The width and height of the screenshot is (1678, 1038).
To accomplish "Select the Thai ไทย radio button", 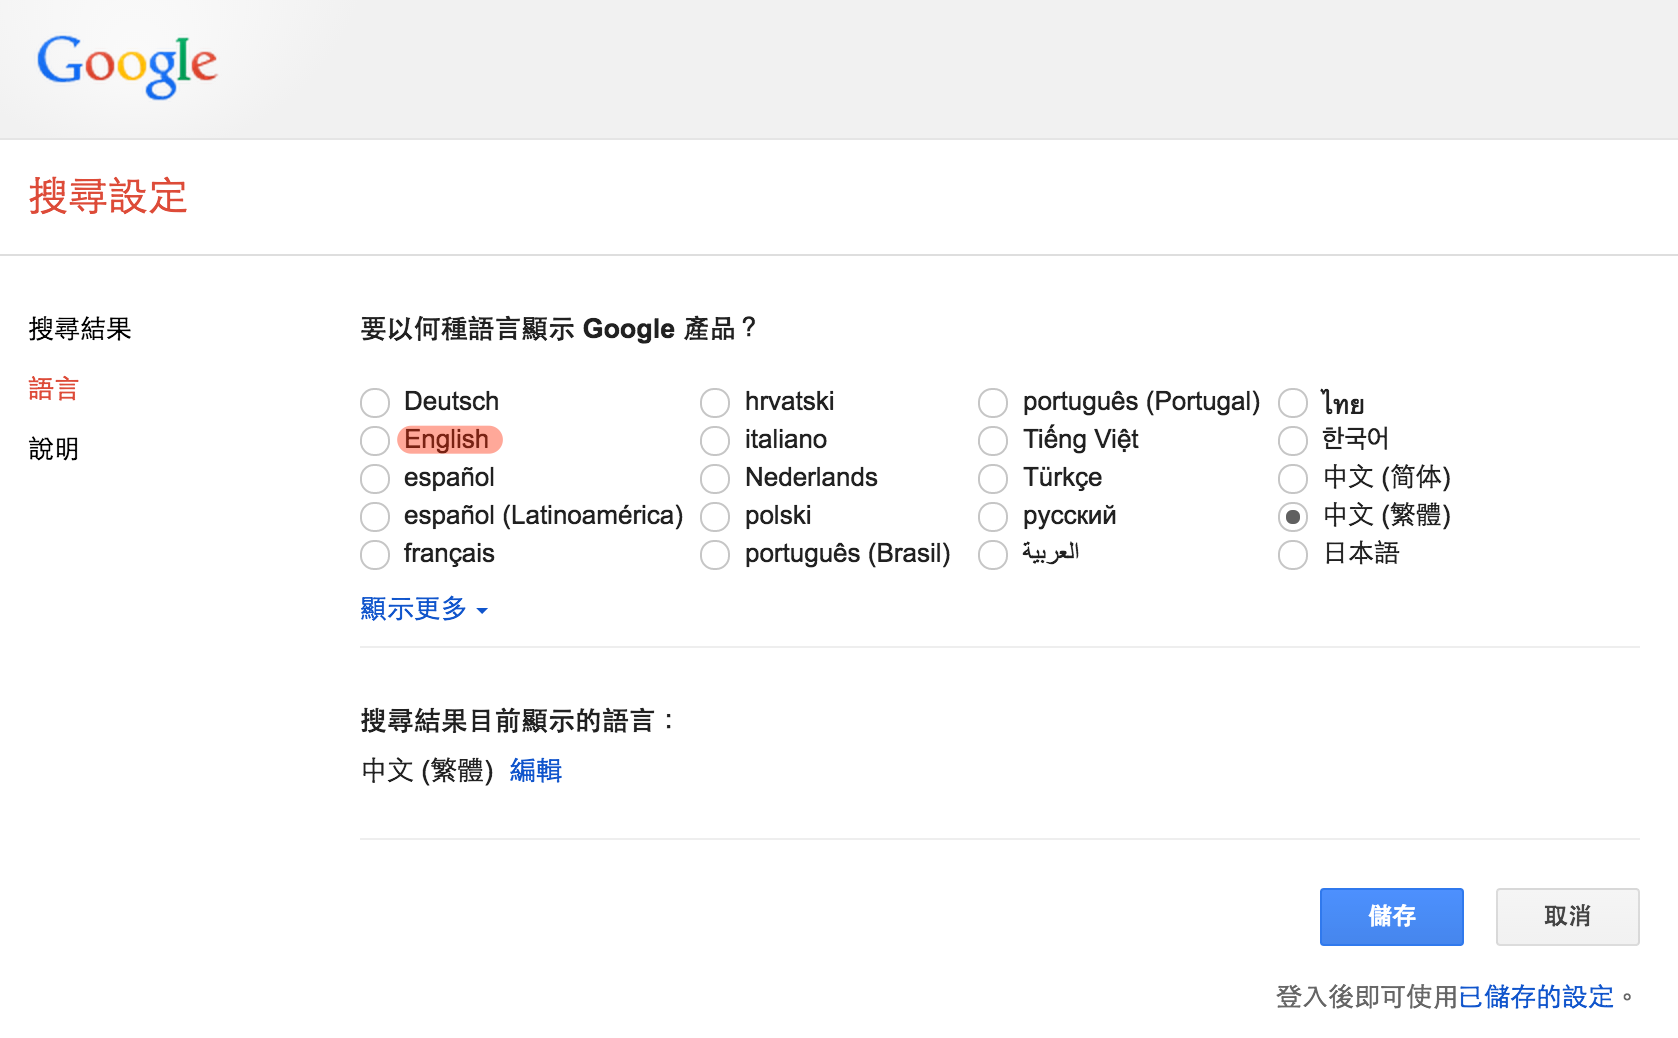I will click(x=1293, y=403).
